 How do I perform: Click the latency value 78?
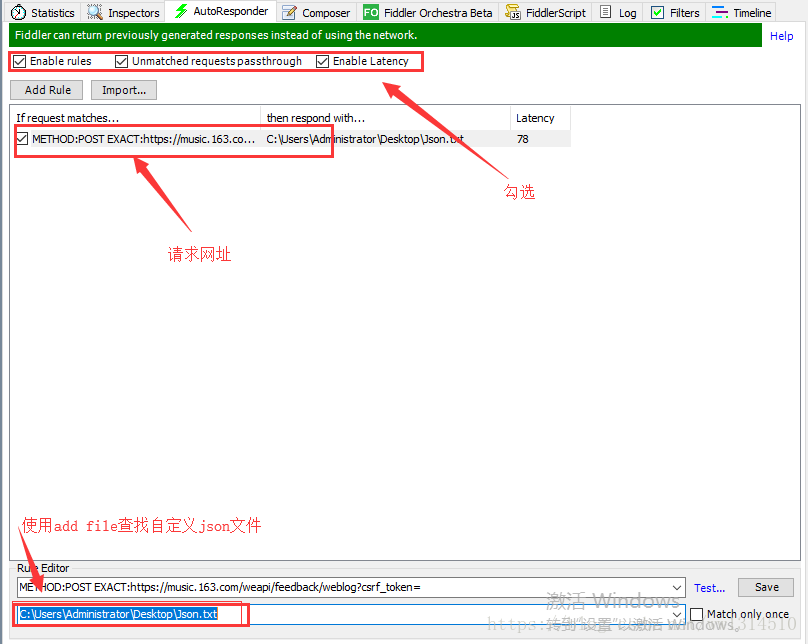click(523, 139)
